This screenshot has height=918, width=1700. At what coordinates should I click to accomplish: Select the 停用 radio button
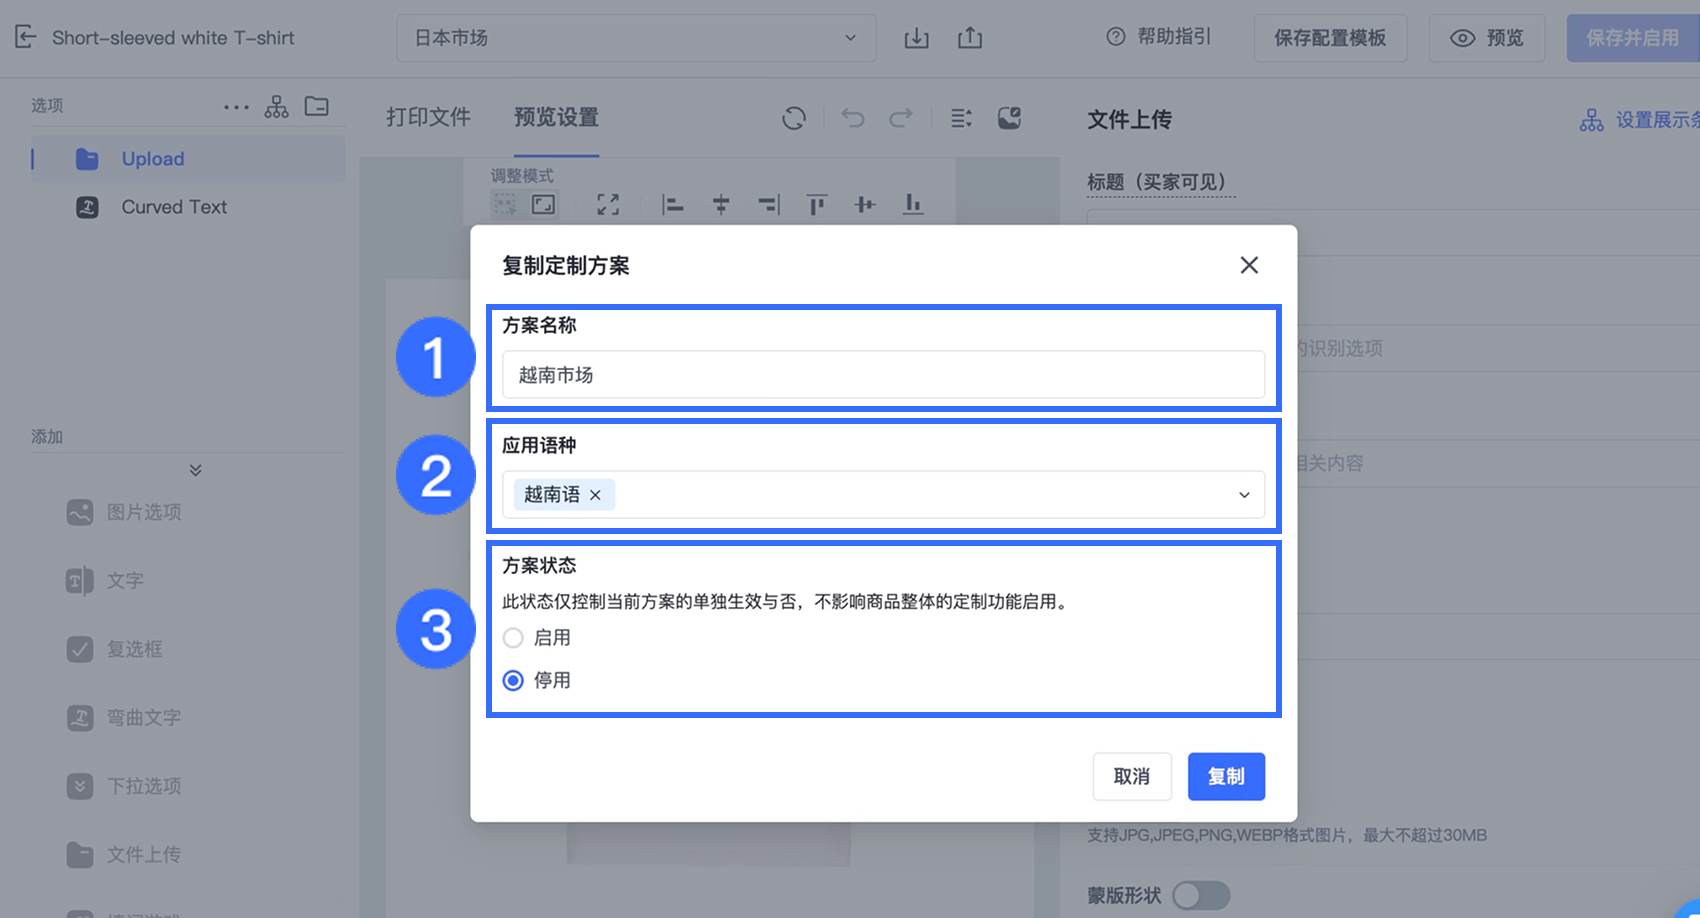(x=513, y=680)
